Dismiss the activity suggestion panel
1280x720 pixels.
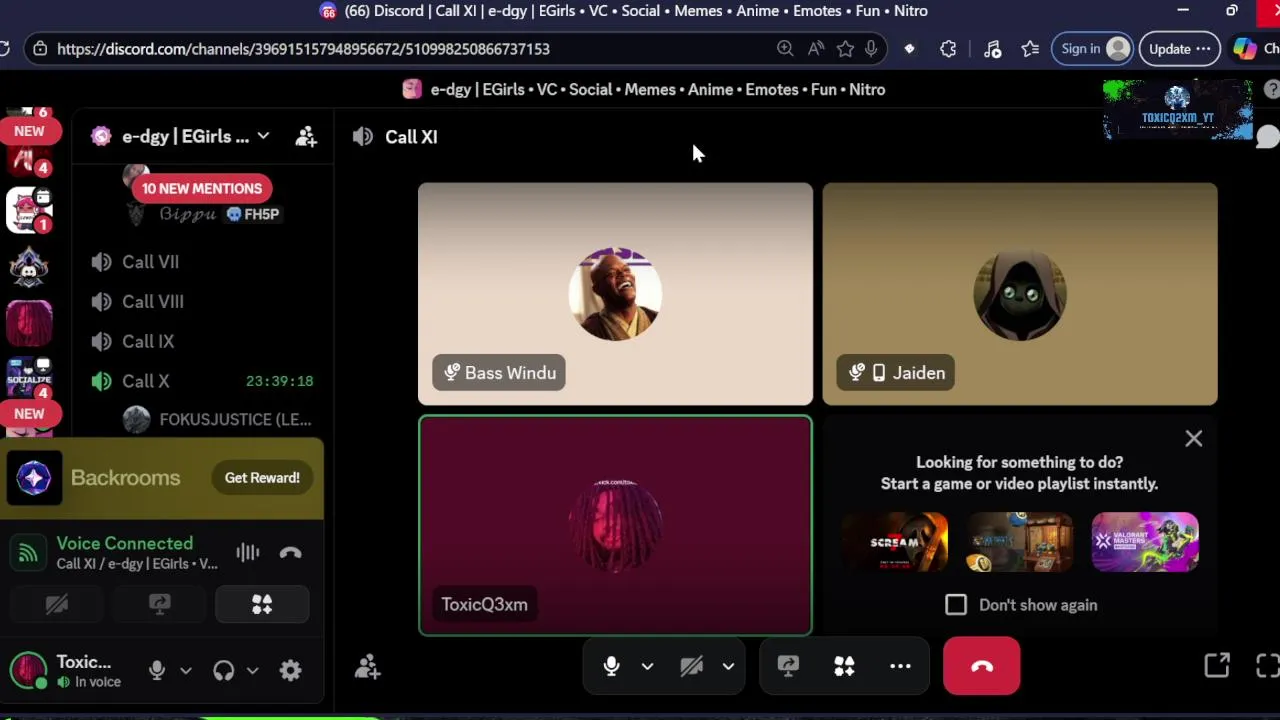coord(1193,439)
